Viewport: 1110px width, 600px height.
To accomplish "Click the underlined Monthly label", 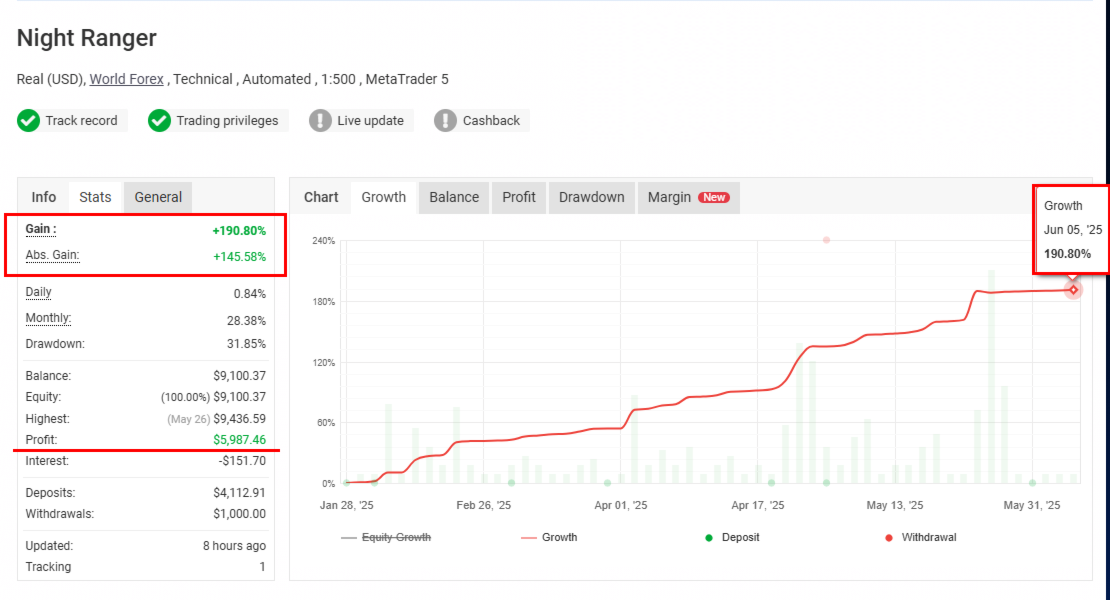I will click(48, 318).
